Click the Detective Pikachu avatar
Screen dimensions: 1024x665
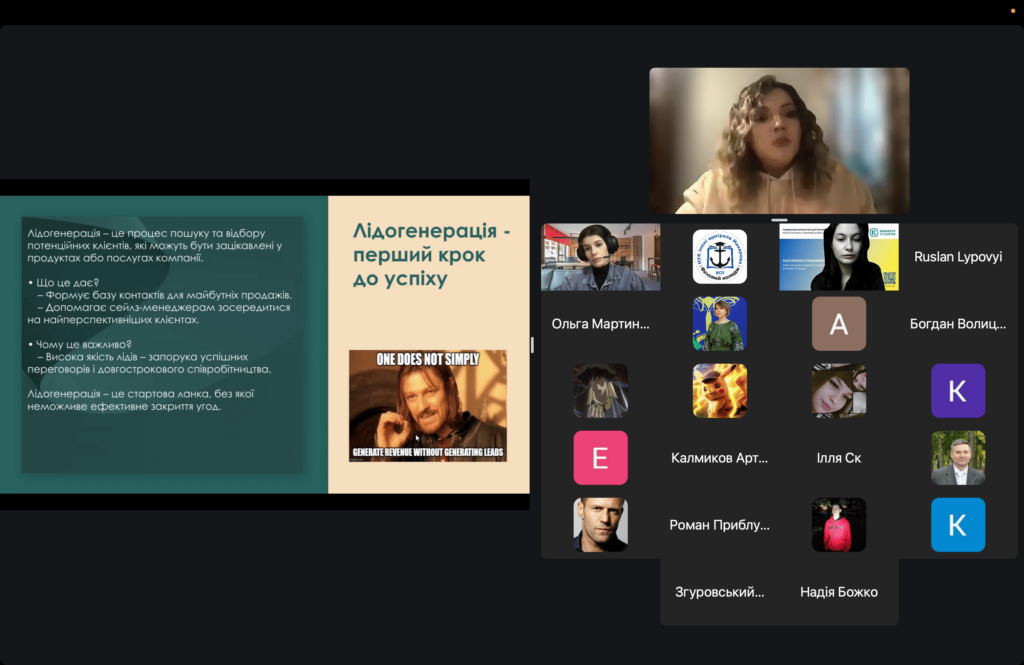pyautogui.click(x=720, y=391)
